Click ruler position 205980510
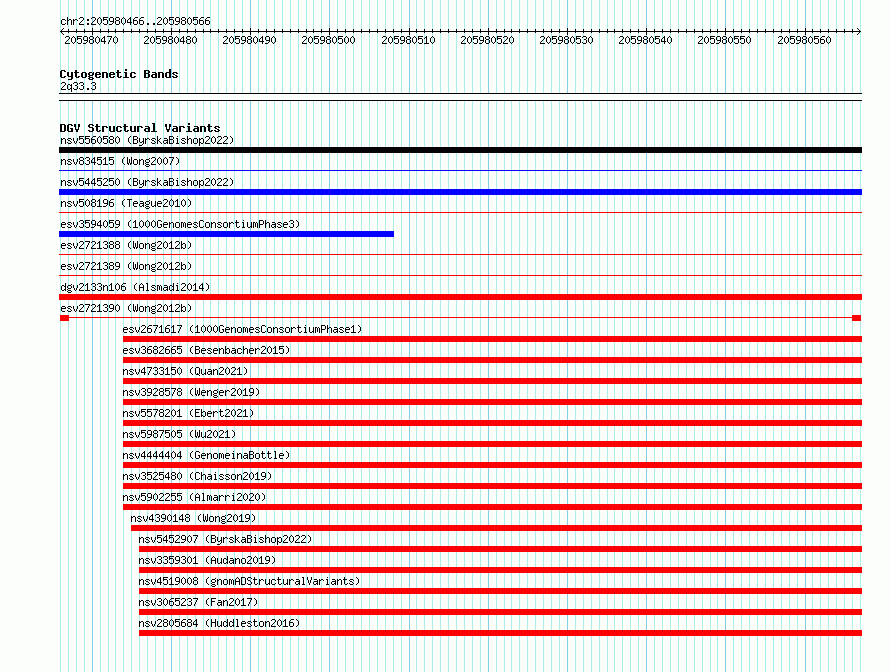Viewport: 890px width, 672px height. click(x=408, y=40)
